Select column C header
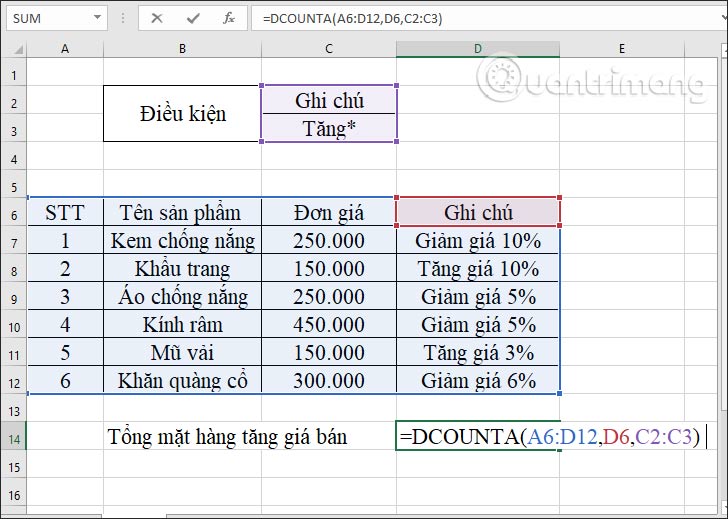Screen dimensions: 728x519 tap(329, 49)
